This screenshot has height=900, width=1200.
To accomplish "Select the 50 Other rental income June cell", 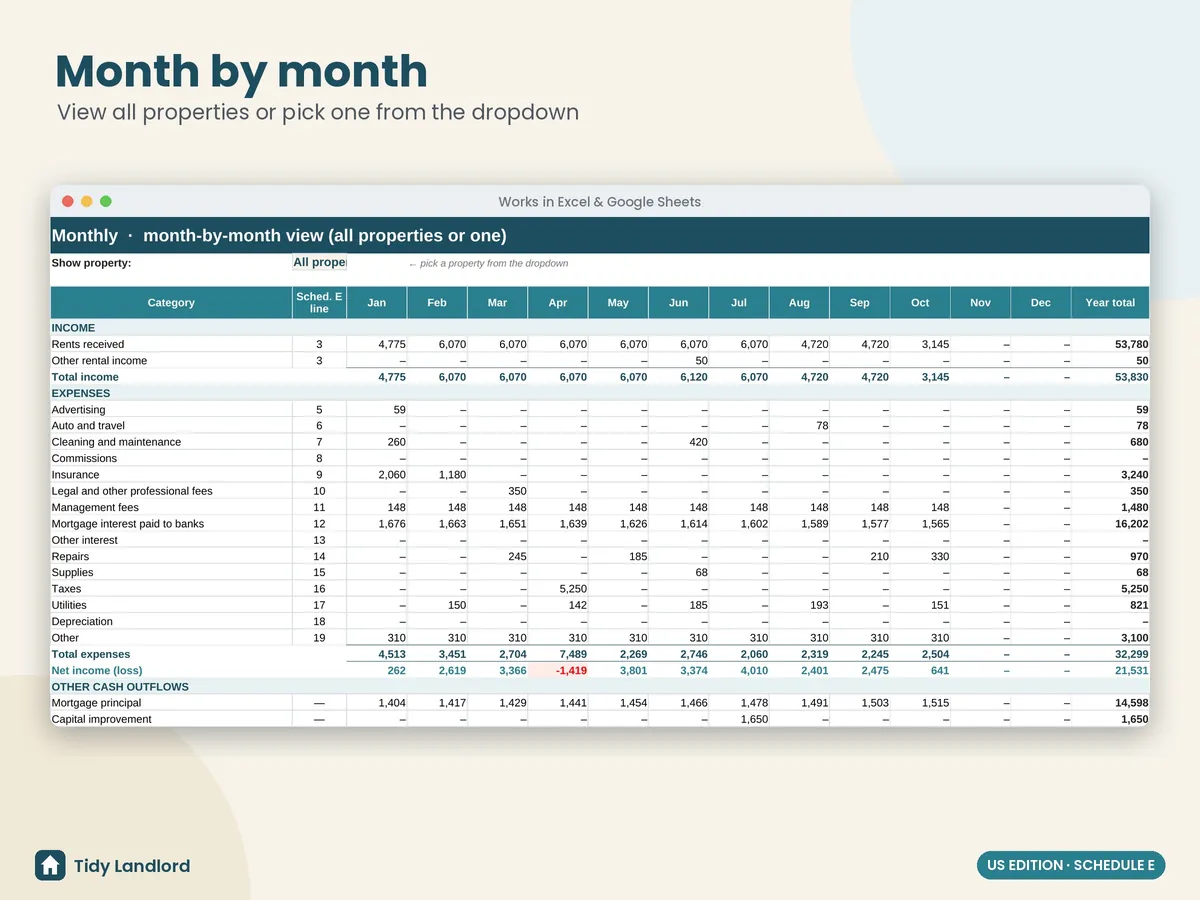I will tap(678, 360).
